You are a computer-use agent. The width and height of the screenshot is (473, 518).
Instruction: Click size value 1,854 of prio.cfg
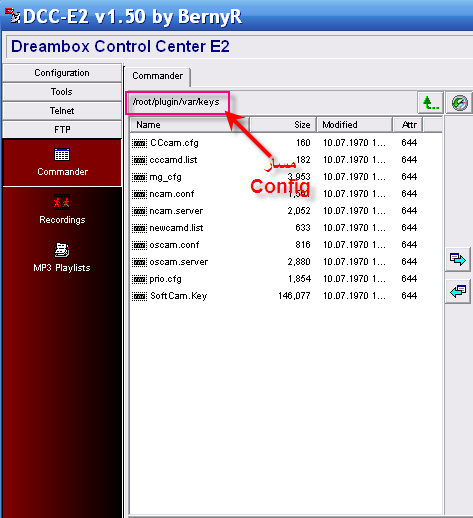pos(299,279)
